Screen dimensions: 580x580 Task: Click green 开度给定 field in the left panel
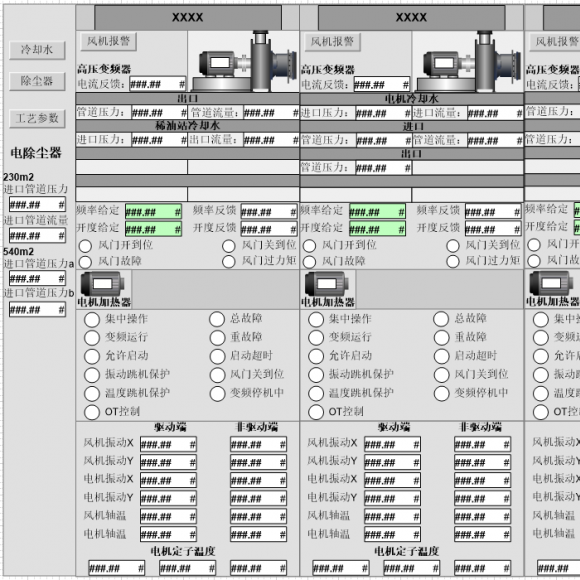154,229
